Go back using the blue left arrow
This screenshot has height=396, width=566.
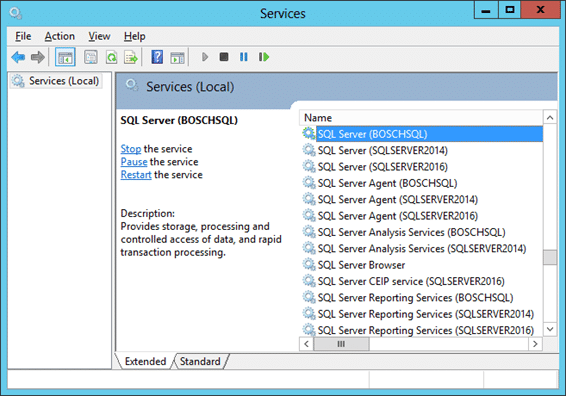coord(18,57)
